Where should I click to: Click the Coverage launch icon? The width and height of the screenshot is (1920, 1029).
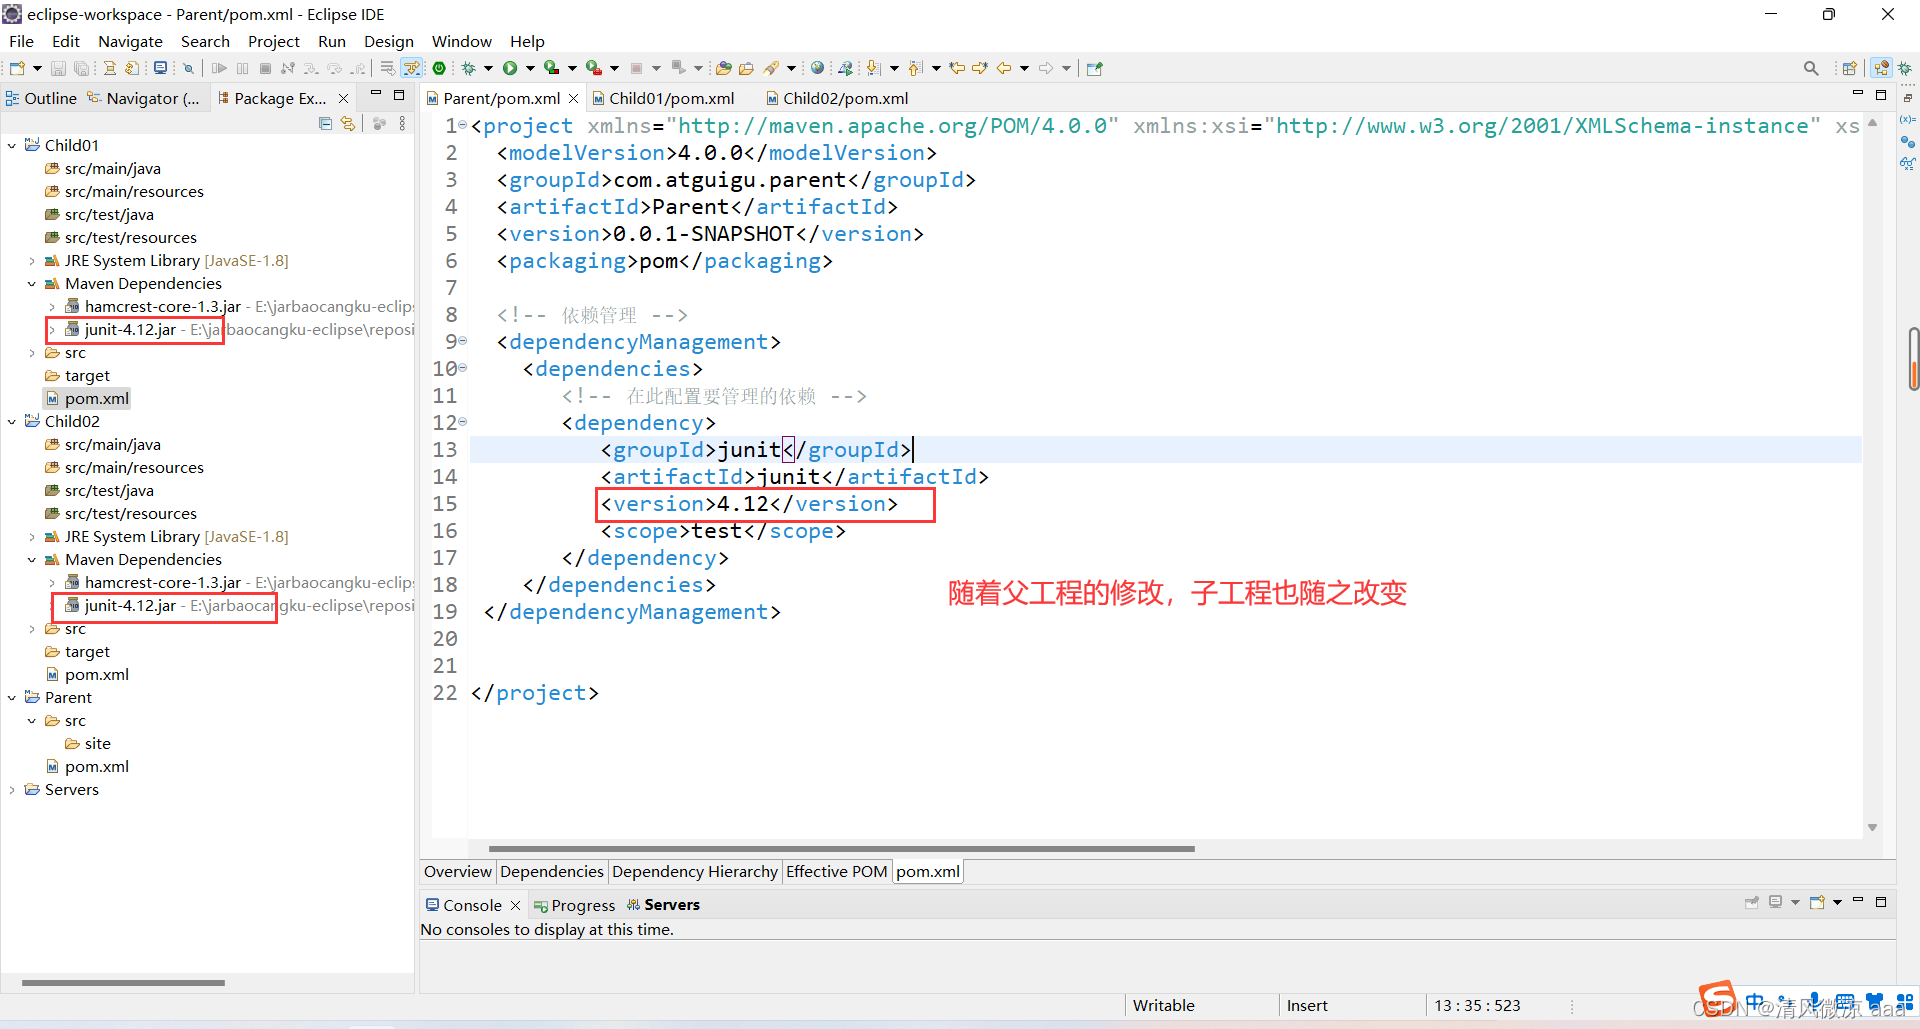(x=551, y=68)
